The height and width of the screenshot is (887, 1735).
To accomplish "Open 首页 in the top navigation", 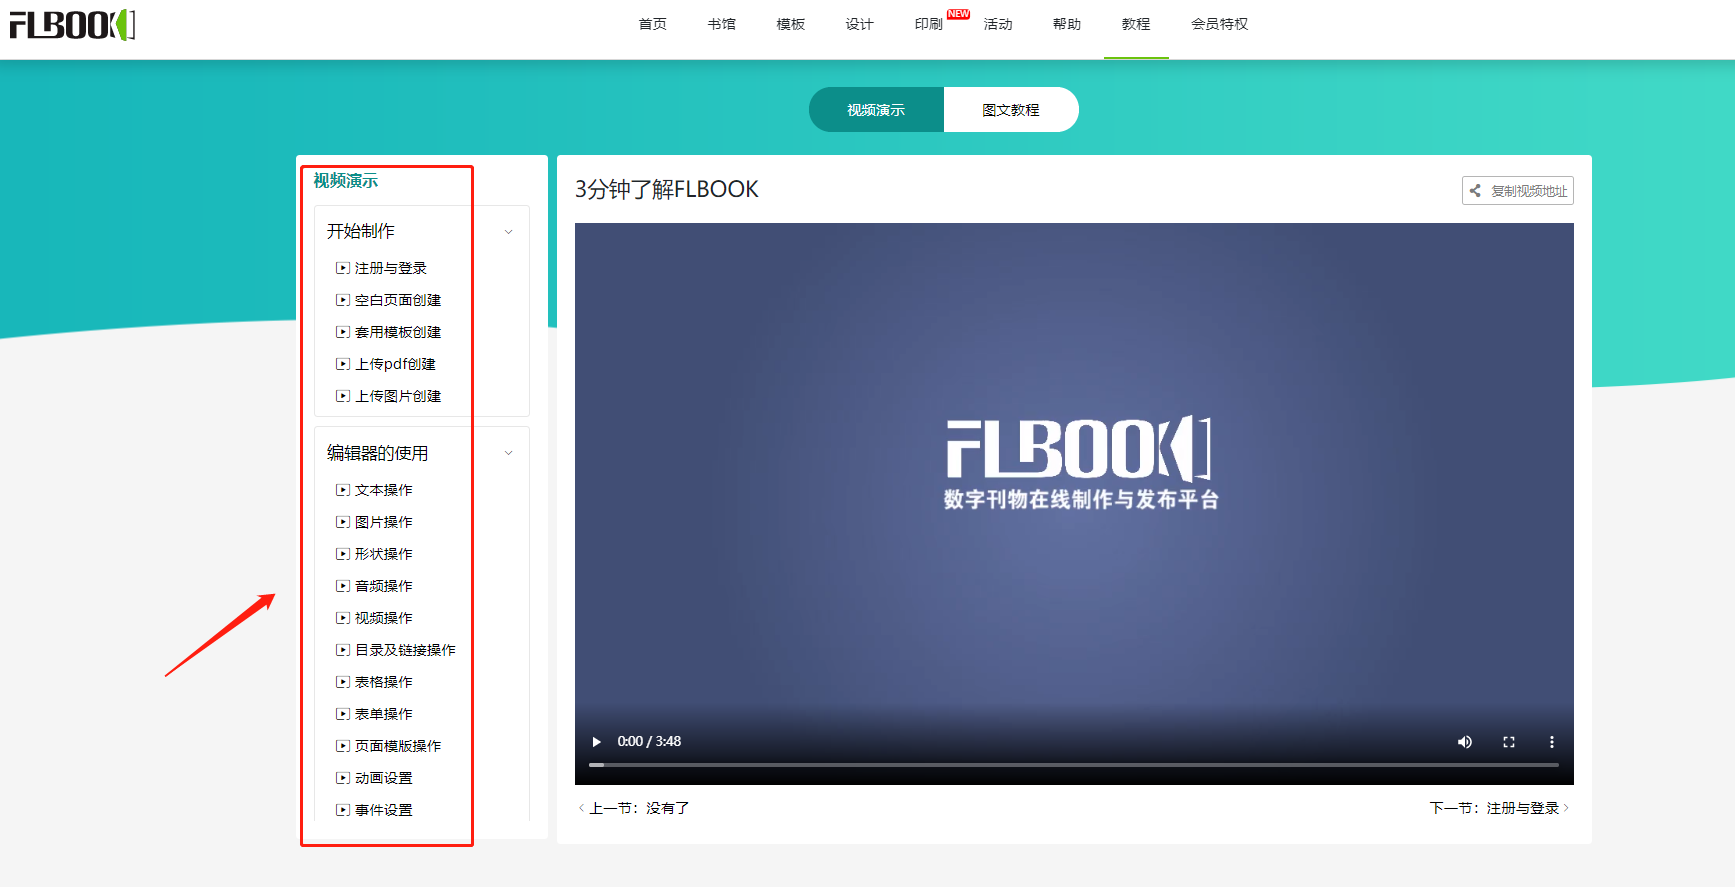I will (653, 24).
